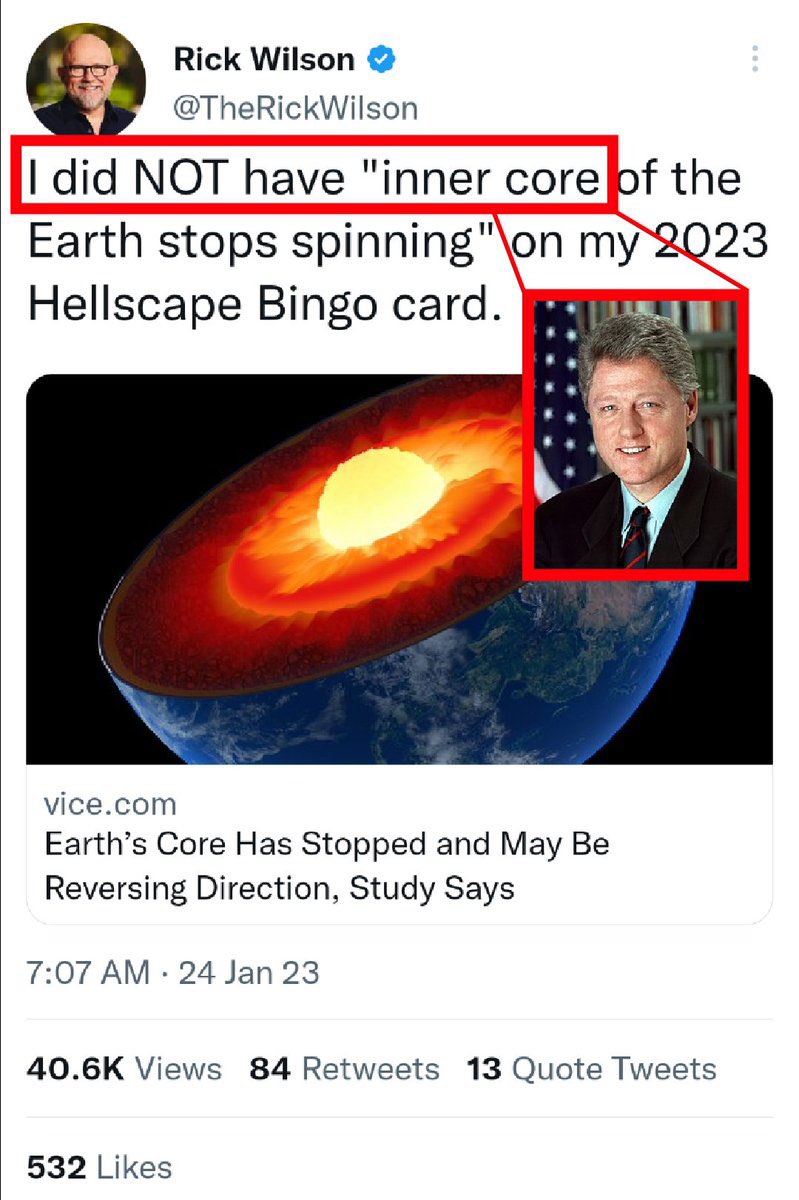Click the blue verified badge
This screenshot has height=1200, width=799.
(x=383, y=60)
